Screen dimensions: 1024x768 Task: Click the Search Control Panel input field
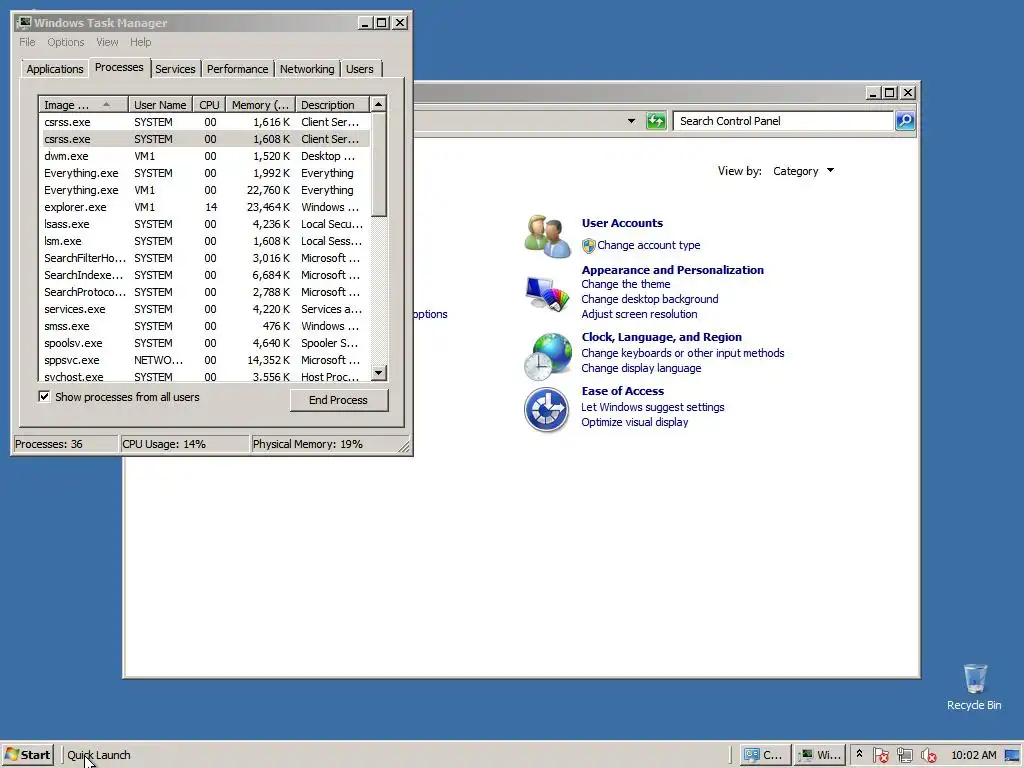[783, 121]
